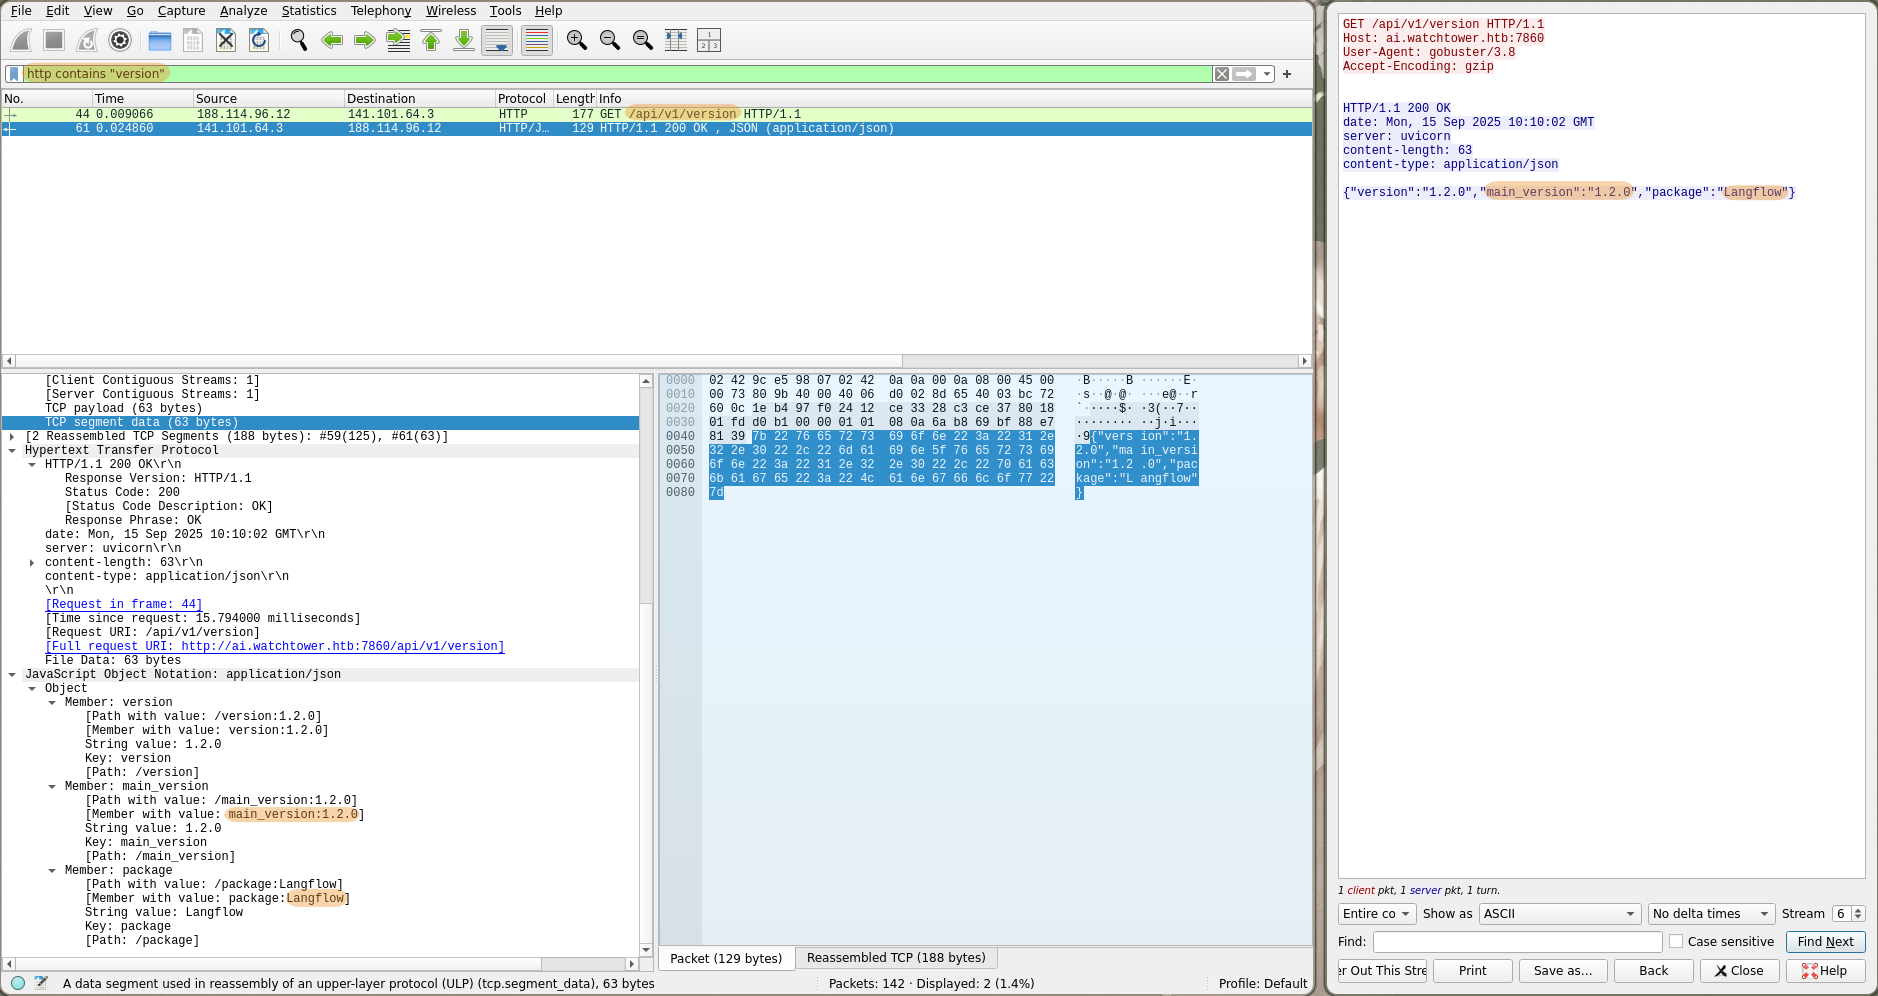Go to the last packet
This screenshot has height=996, width=1878.
pos(463,40)
